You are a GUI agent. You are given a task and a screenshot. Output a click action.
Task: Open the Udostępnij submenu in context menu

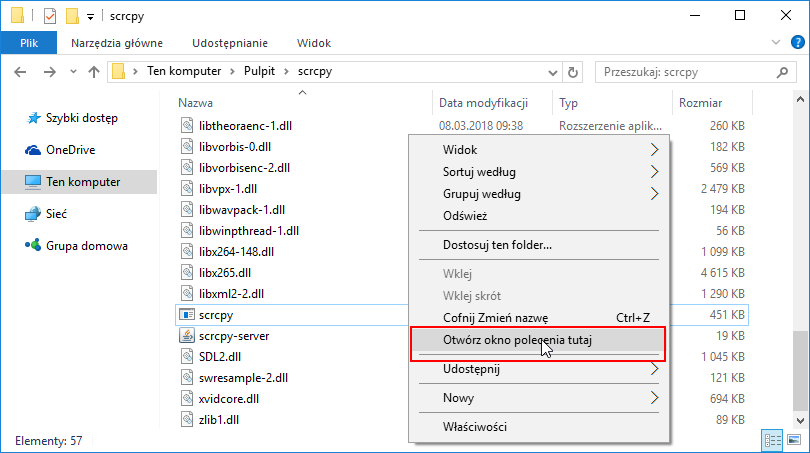point(539,369)
